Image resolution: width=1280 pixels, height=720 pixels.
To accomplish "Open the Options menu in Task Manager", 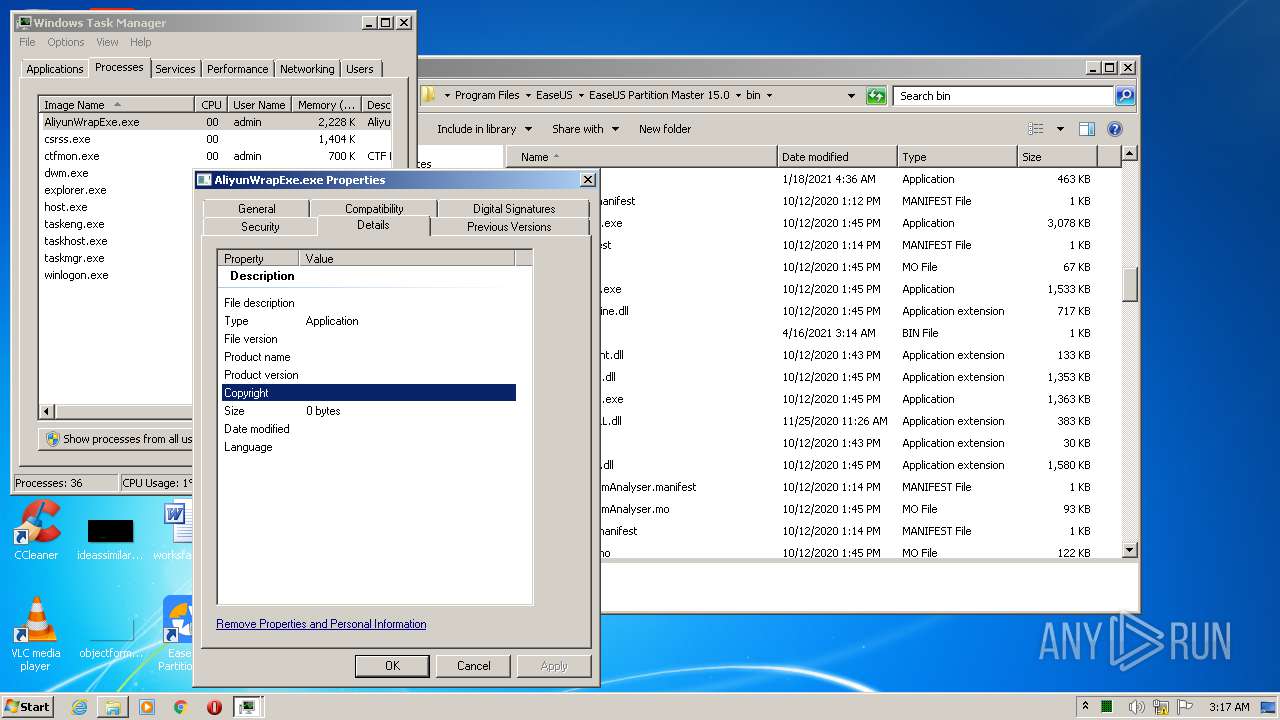I will pyautogui.click(x=66, y=42).
